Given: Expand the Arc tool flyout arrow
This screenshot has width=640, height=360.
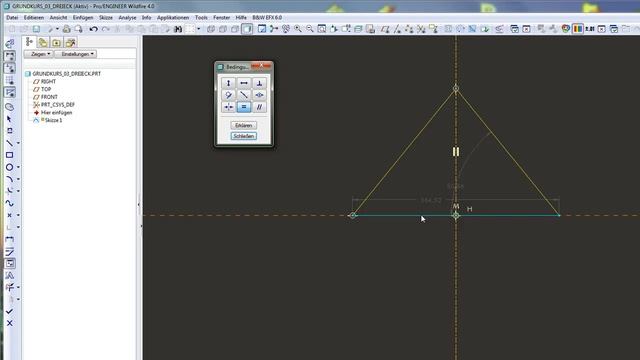Looking at the screenshot, I should click(18, 179).
